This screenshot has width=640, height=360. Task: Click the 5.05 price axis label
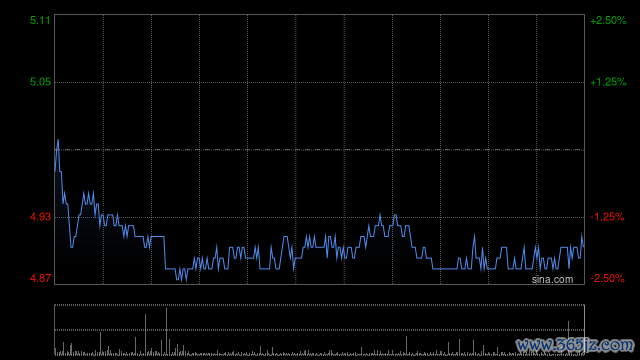(x=40, y=82)
